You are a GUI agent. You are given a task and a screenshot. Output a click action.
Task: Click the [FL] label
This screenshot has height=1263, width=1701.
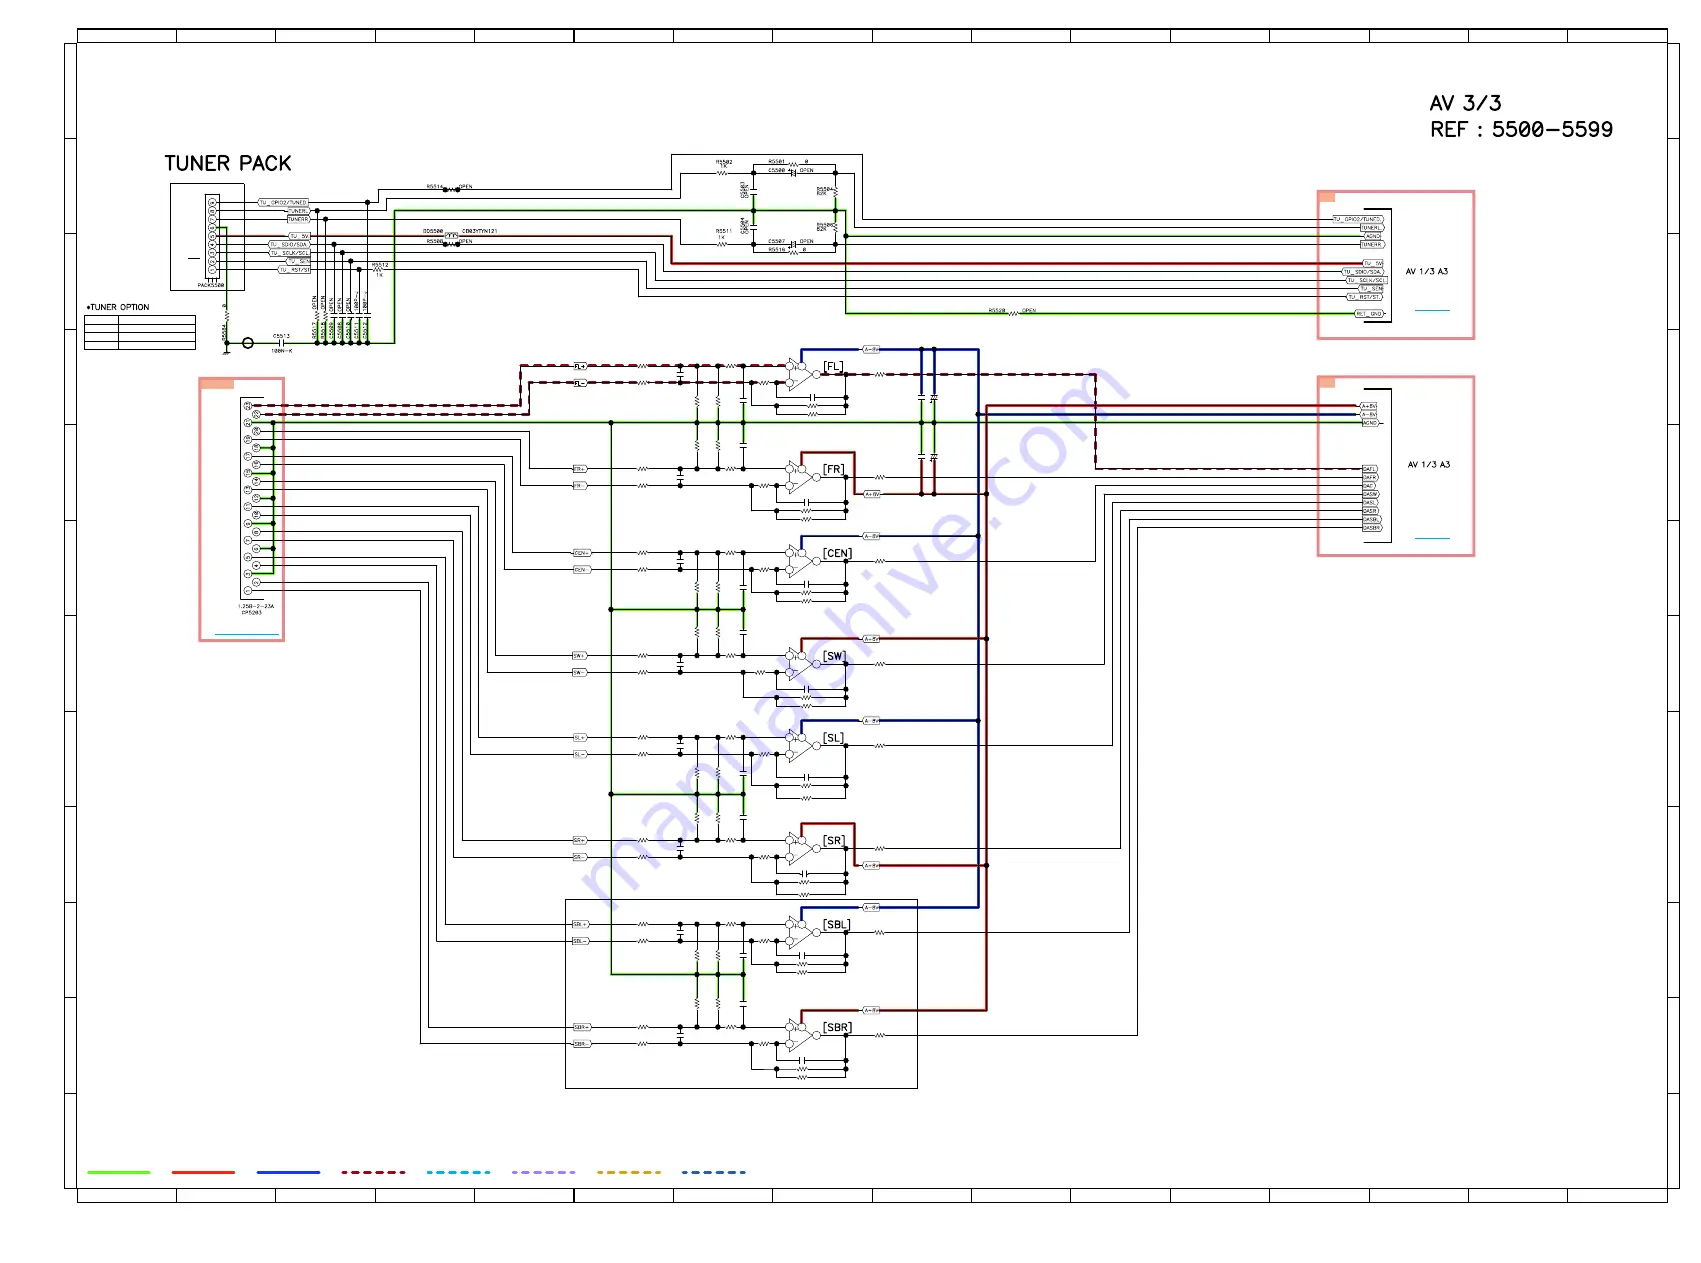(x=833, y=367)
